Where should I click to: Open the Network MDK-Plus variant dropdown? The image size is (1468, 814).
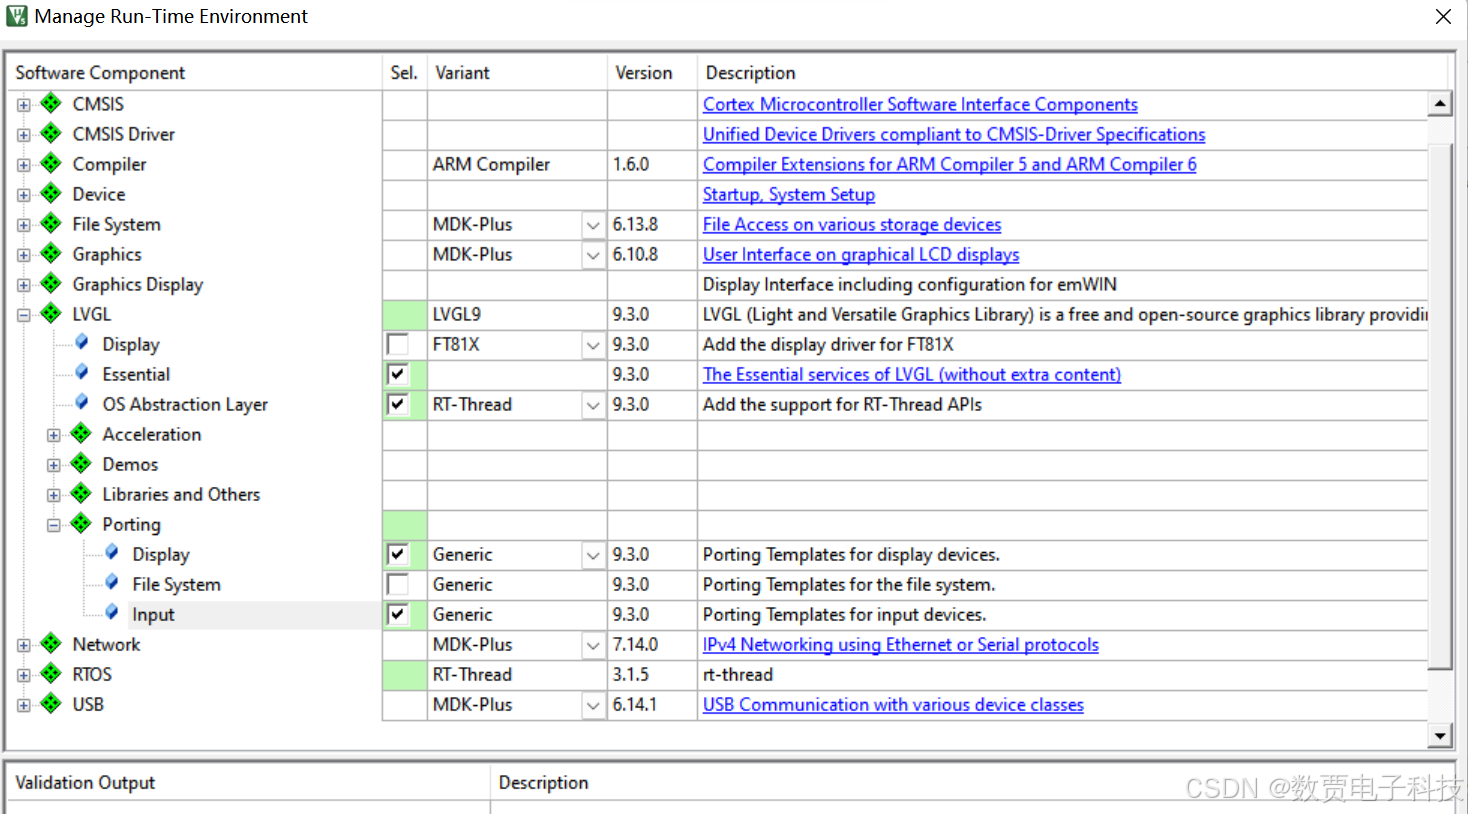(593, 645)
